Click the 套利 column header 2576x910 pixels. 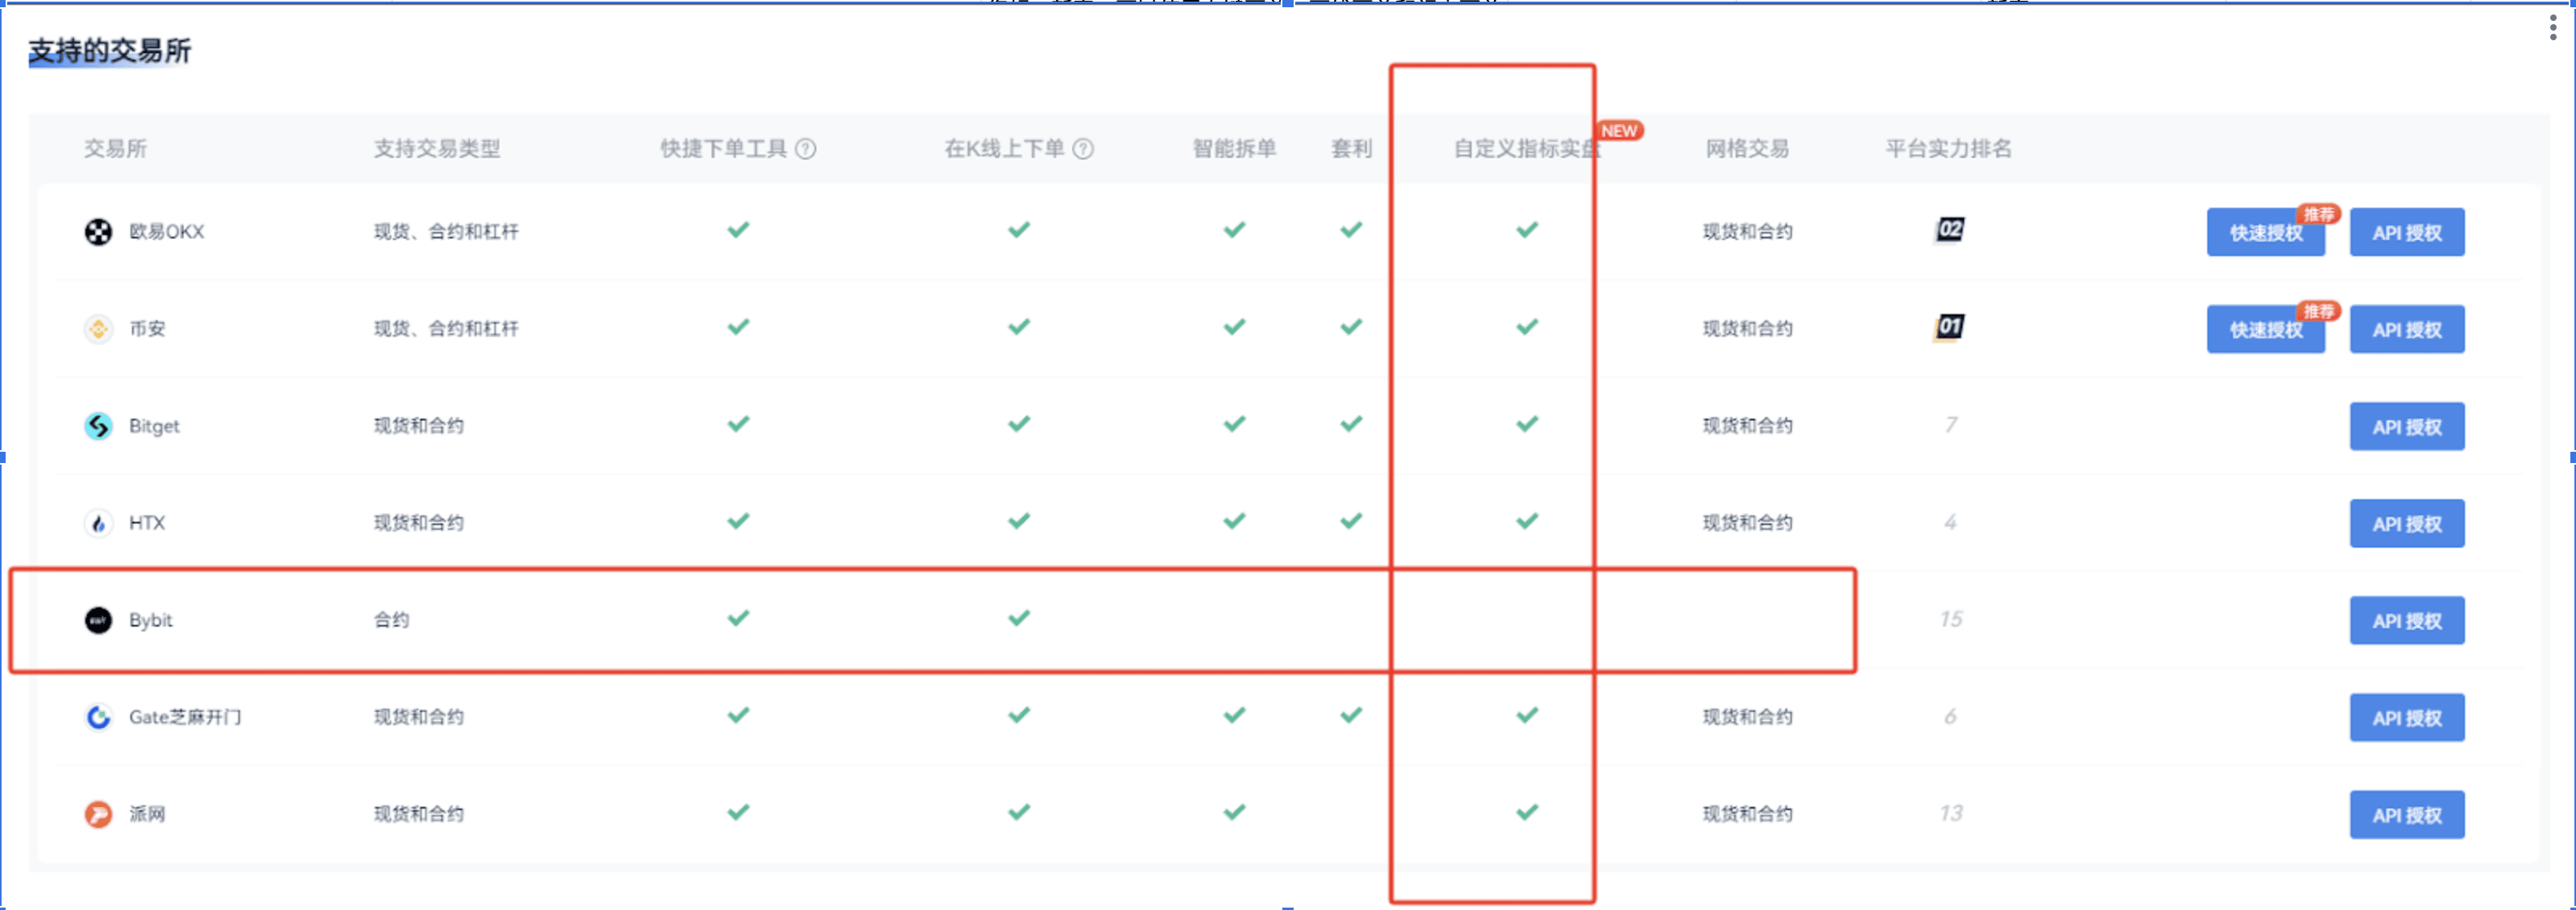(1351, 149)
